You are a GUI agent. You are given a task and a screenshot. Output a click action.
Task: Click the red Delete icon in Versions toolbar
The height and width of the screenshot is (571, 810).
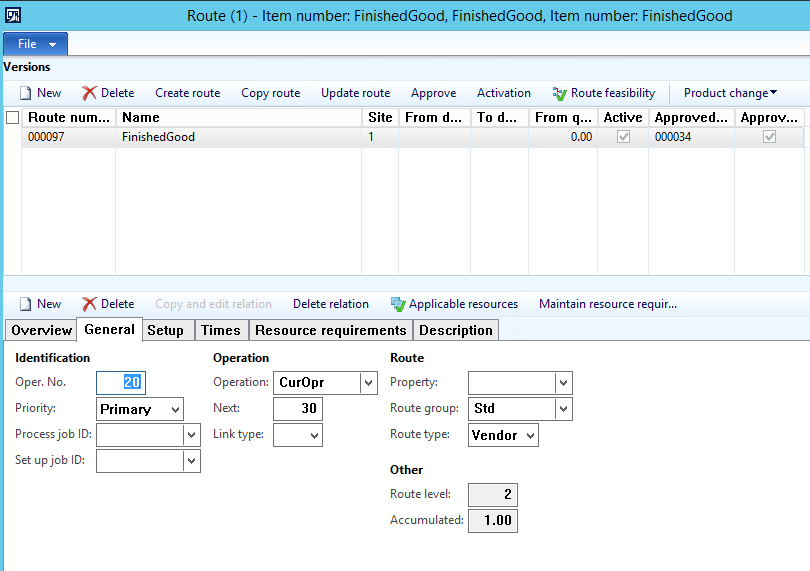(89, 93)
